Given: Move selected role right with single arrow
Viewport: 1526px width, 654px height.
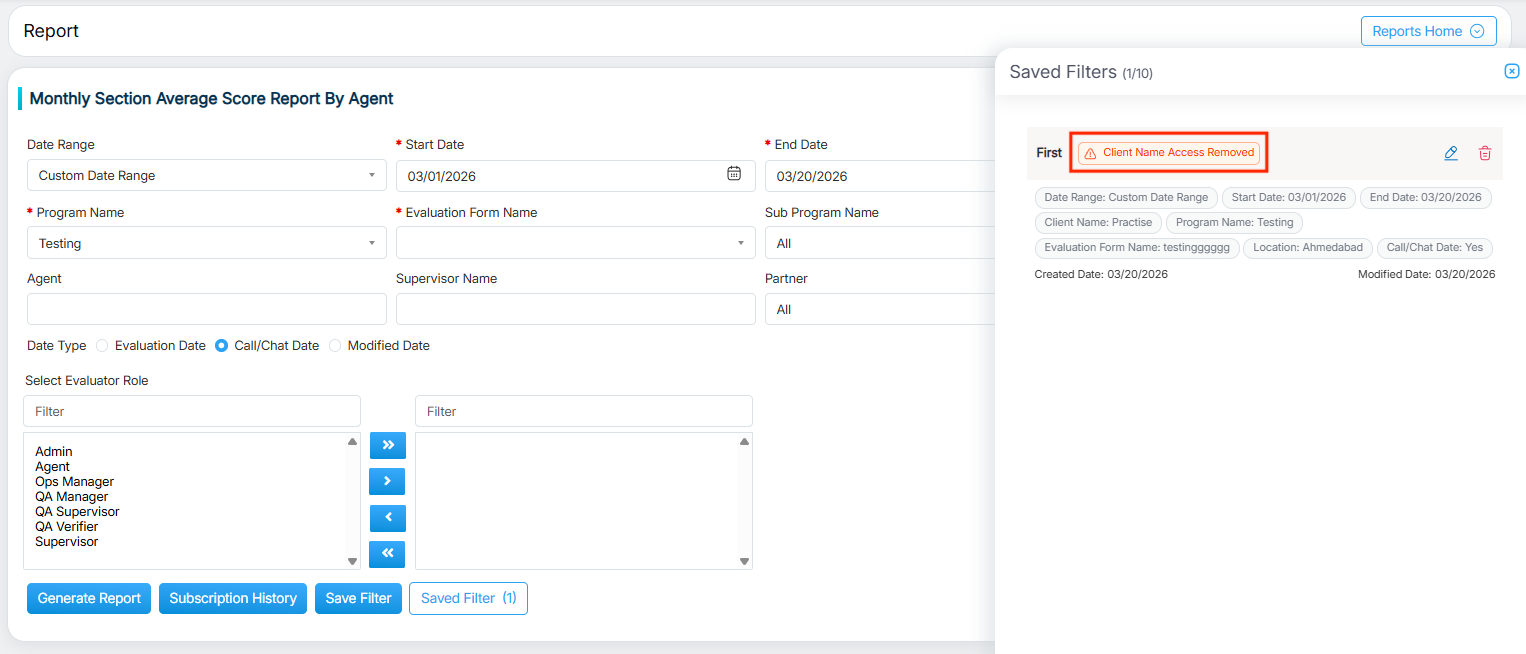Looking at the screenshot, I should pos(387,481).
